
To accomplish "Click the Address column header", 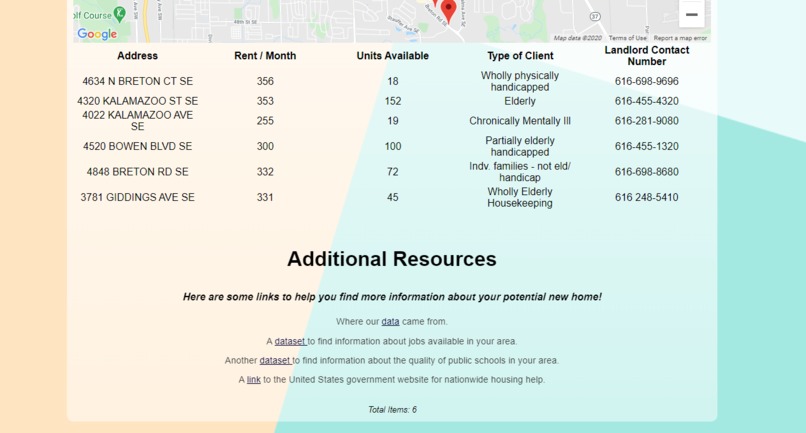I will 137,56.
